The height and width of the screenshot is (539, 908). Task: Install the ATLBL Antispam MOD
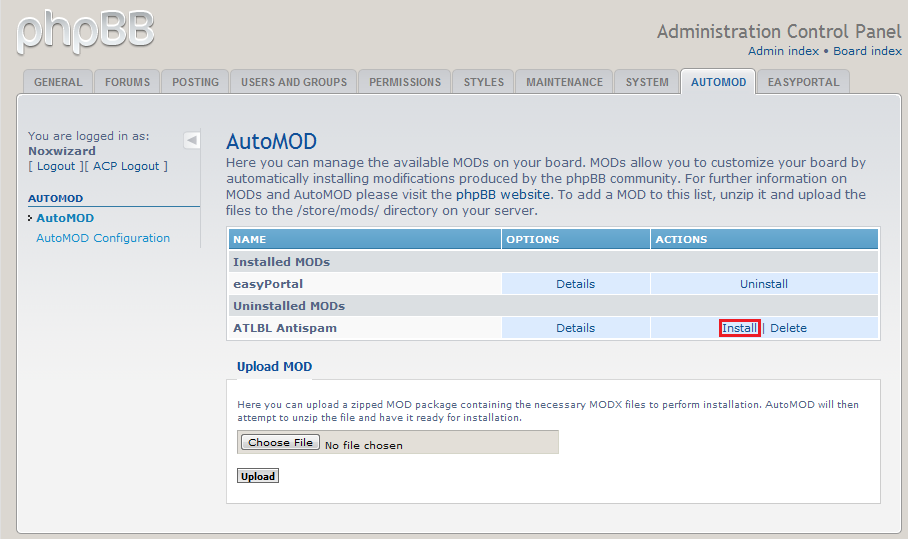(739, 328)
